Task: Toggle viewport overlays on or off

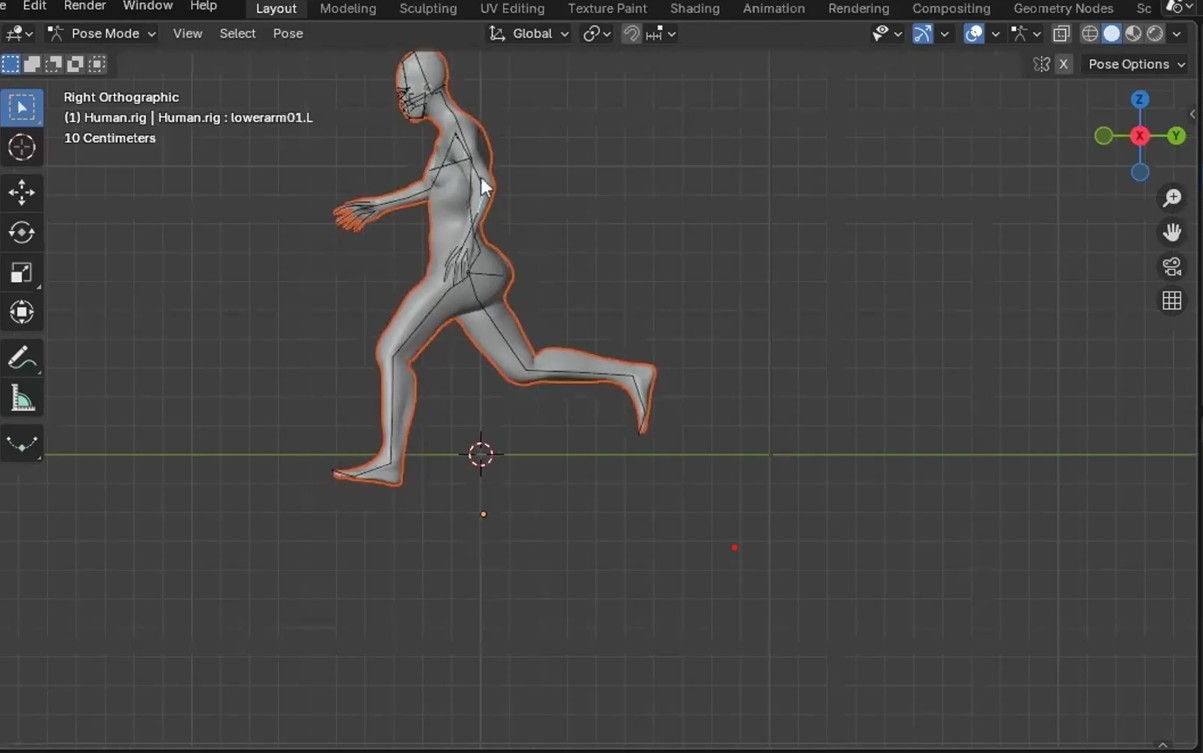Action: coord(974,34)
